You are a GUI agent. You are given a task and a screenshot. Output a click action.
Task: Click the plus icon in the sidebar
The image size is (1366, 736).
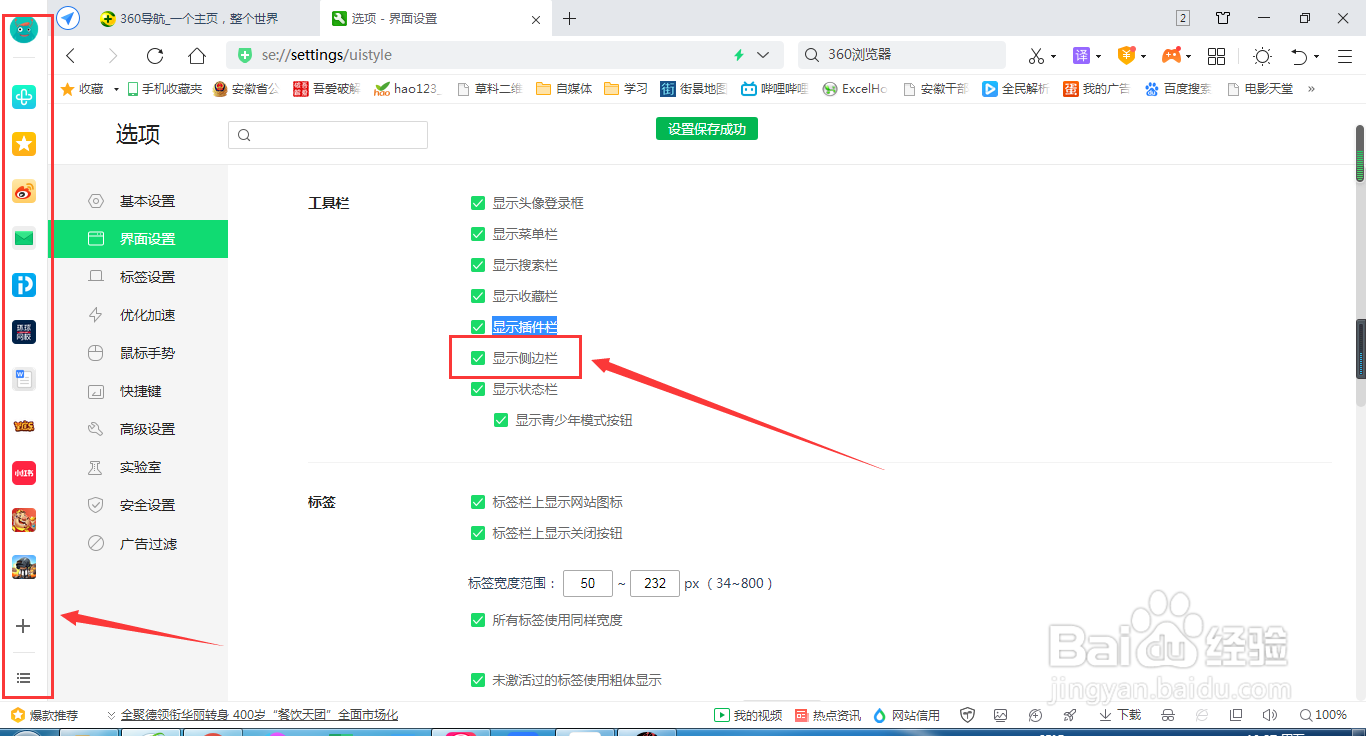coord(23,626)
